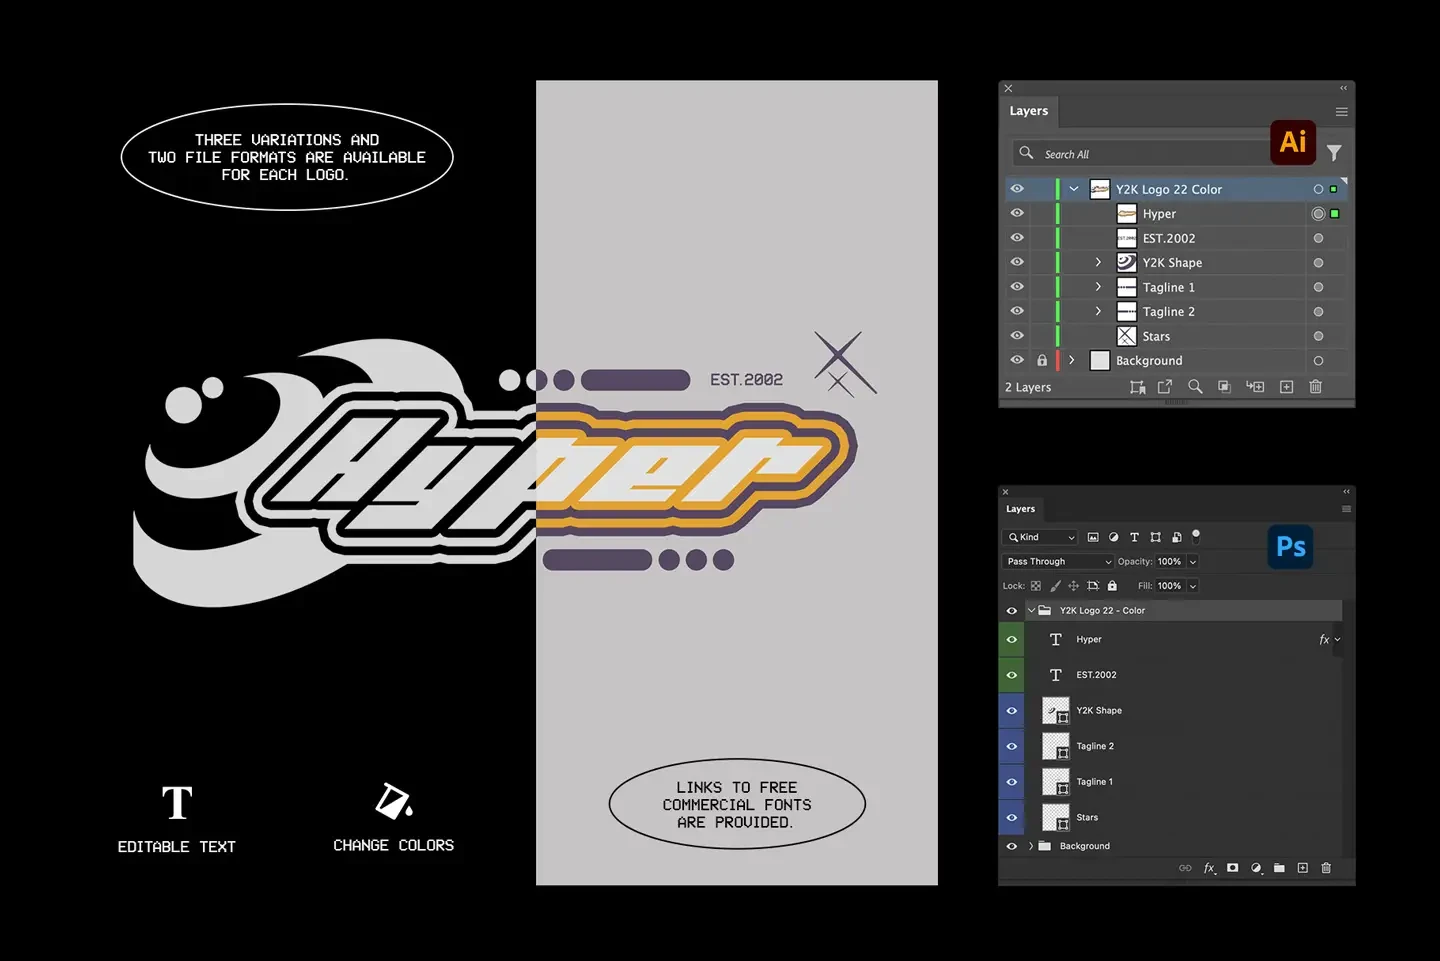
Task: Click the delete layer trash icon in Illustrator
Action: pyautogui.click(x=1315, y=387)
